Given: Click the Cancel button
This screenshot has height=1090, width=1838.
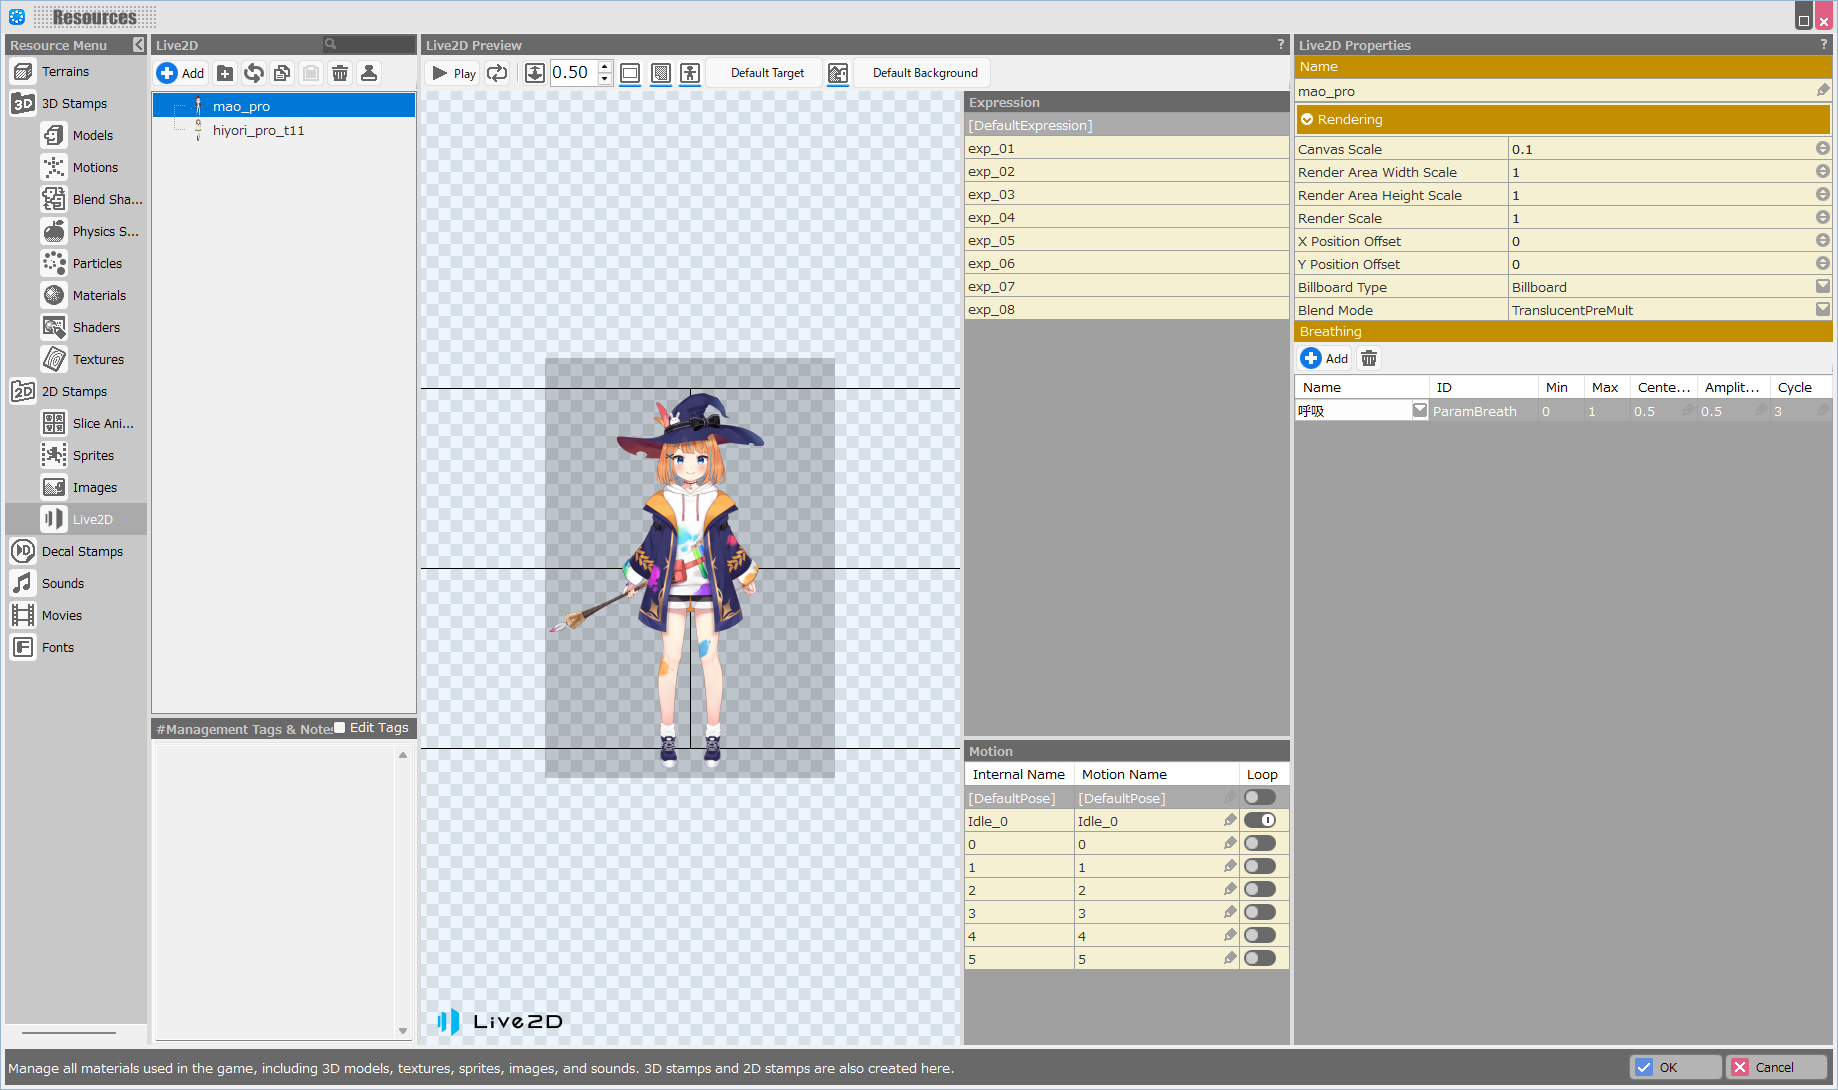Looking at the screenshot, I should point(1777,1067).
